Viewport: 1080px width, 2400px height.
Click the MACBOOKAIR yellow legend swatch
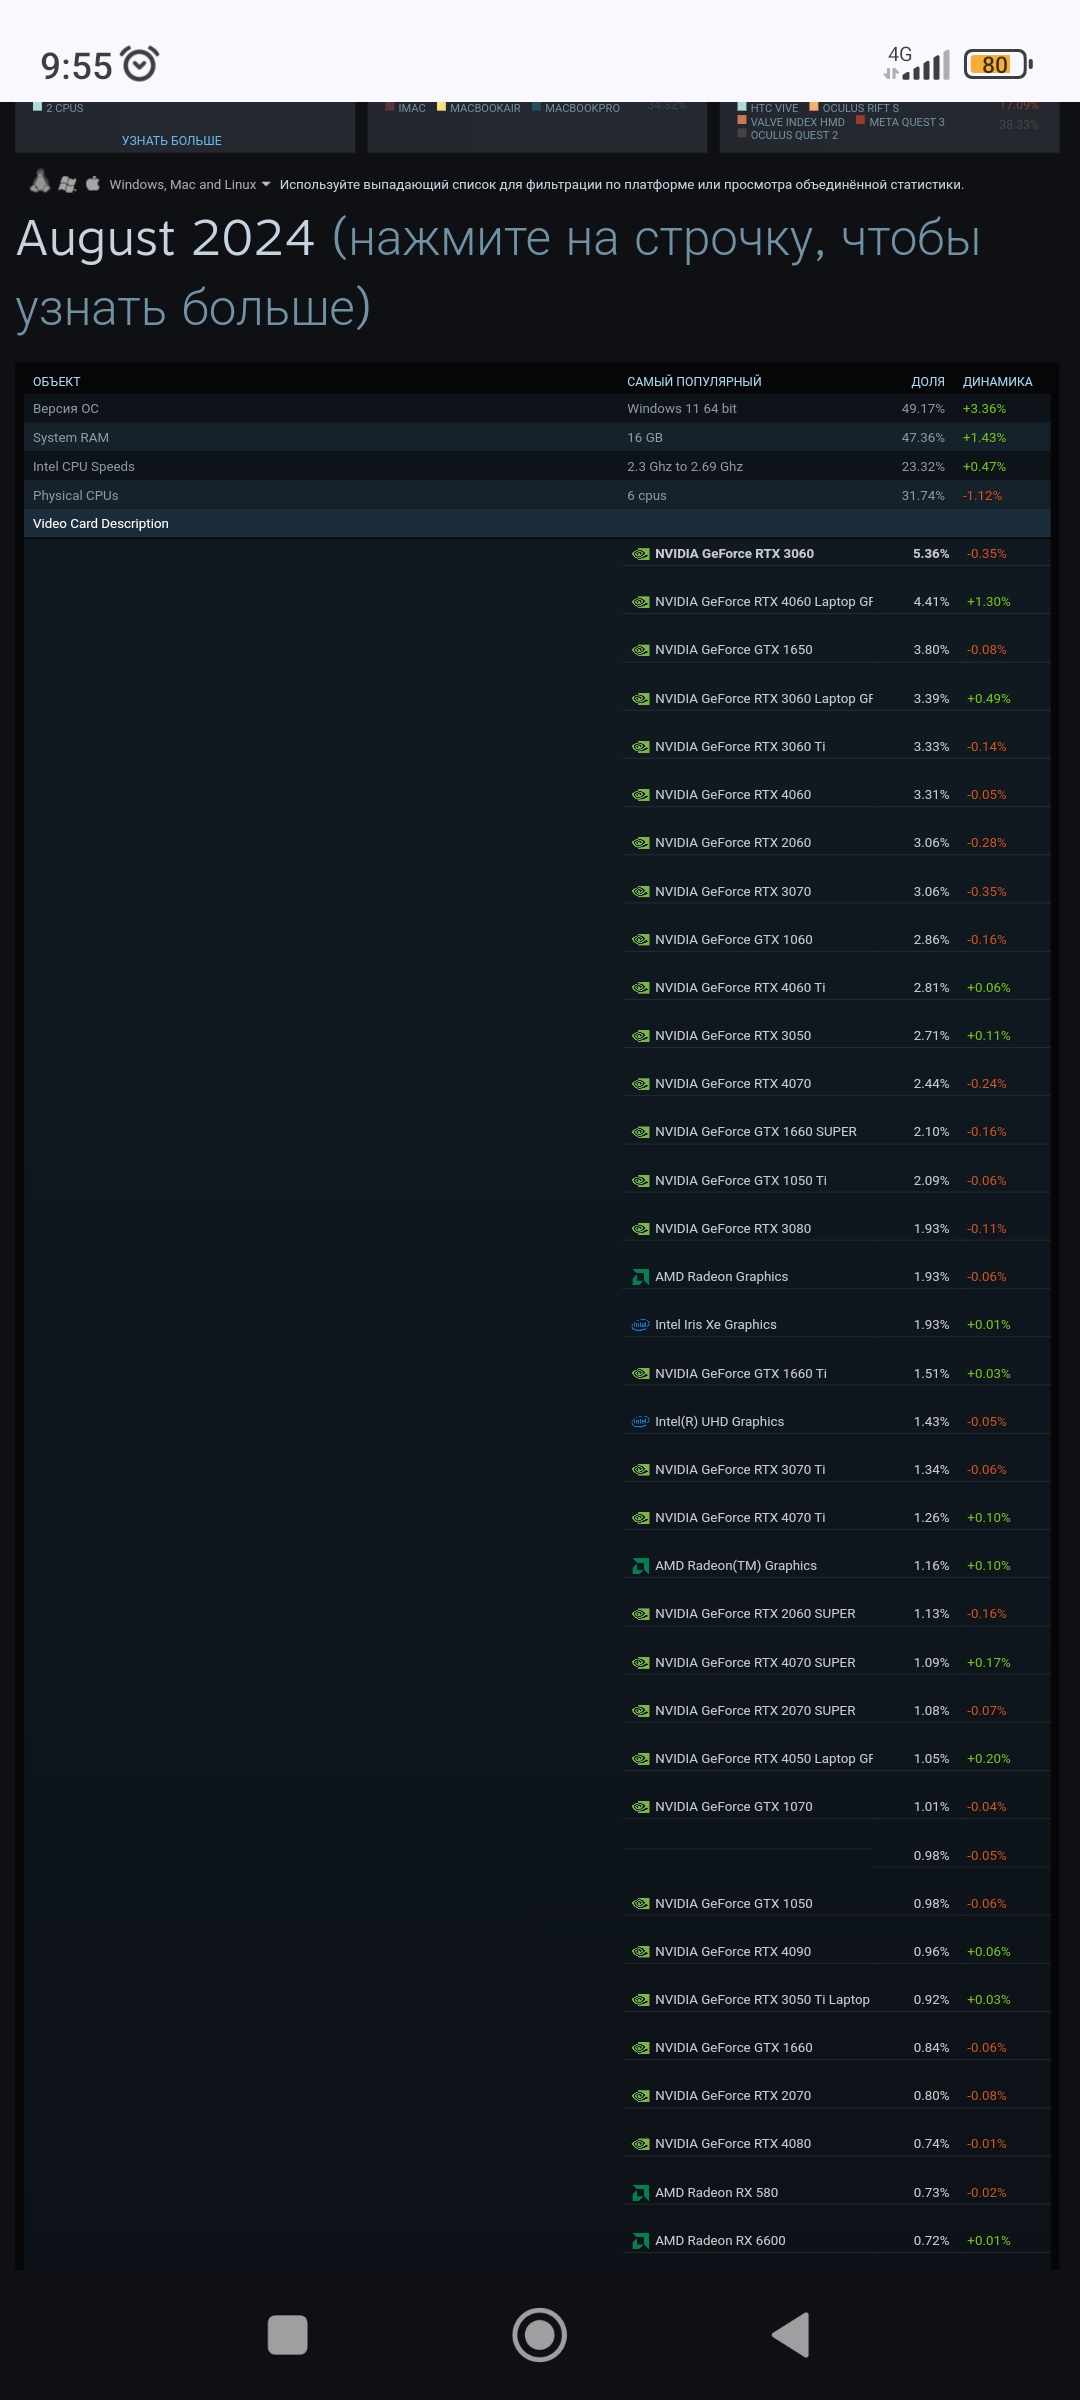click(441, 107)
